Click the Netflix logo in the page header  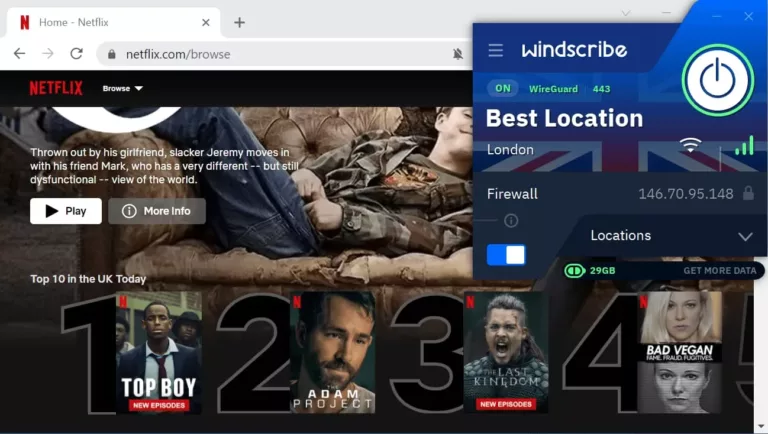coord(56,89)
